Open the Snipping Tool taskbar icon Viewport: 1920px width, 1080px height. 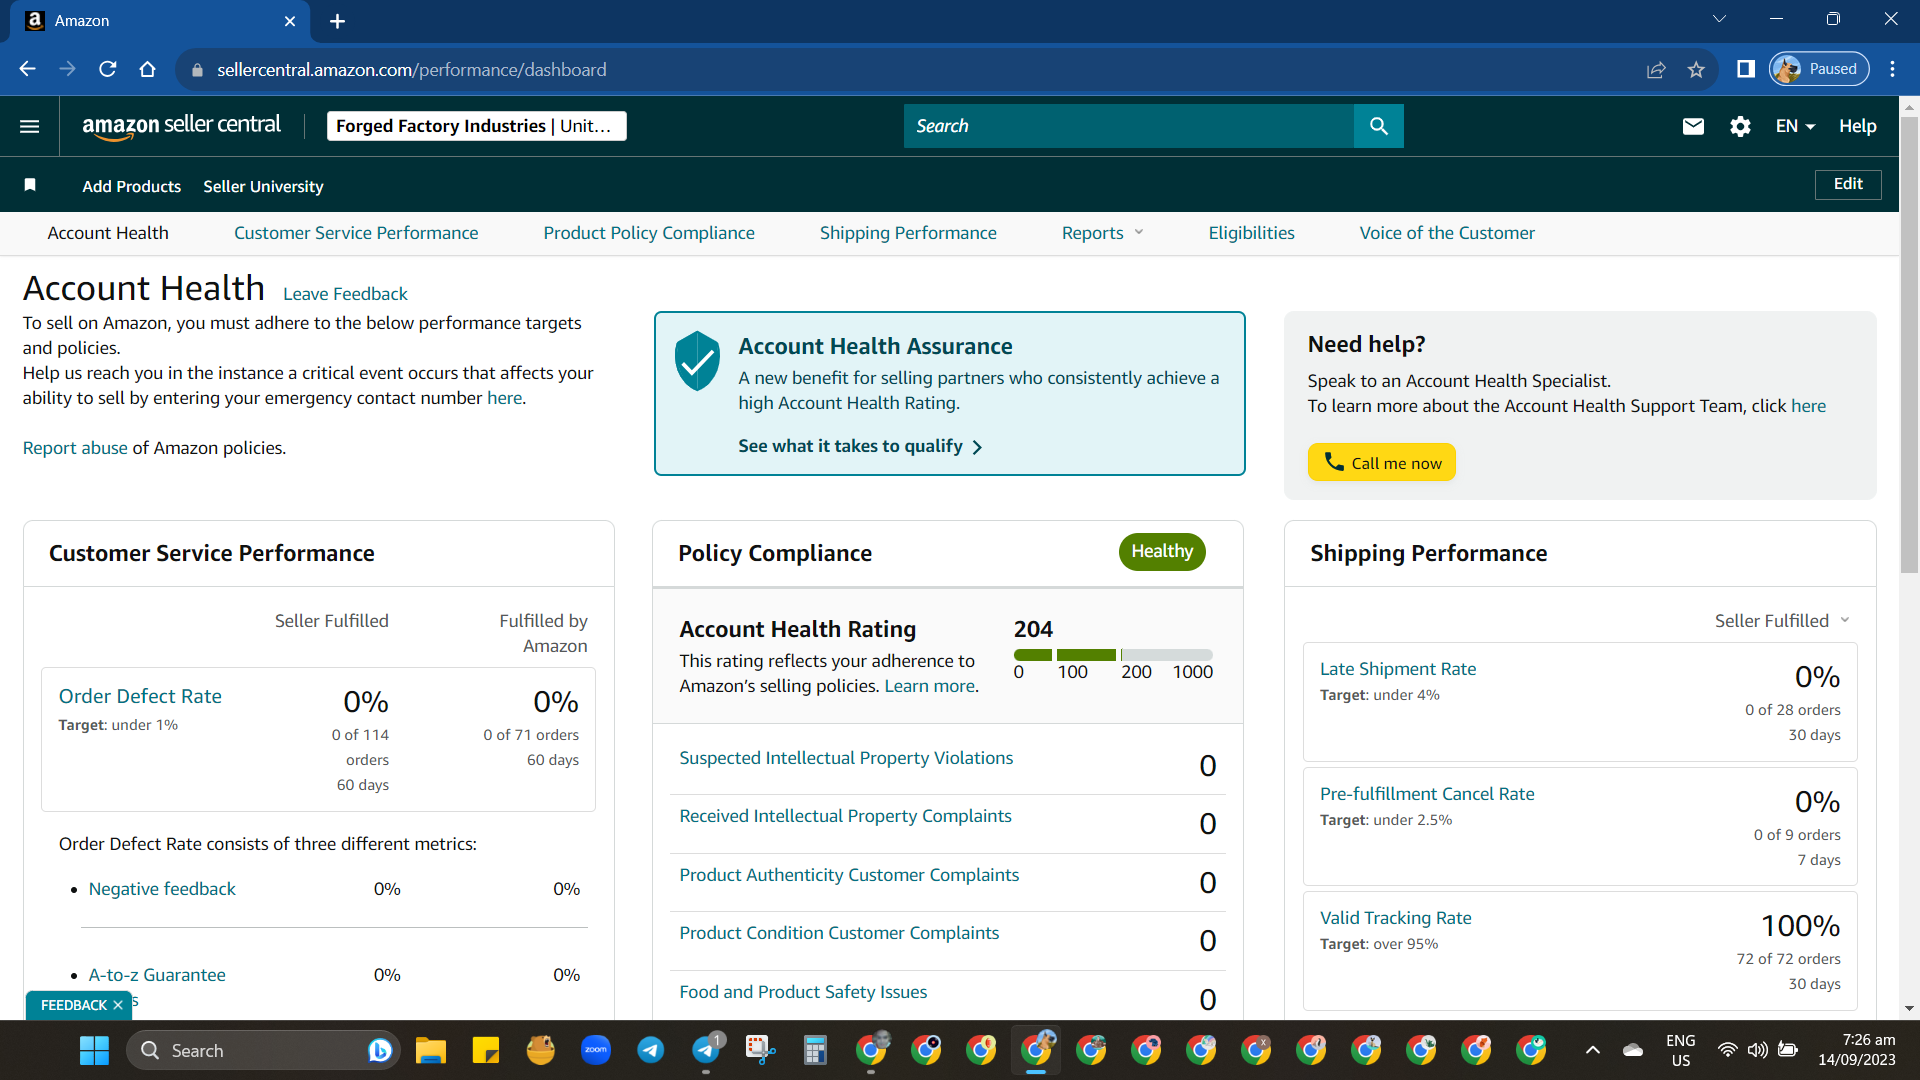coord(761,1050)
